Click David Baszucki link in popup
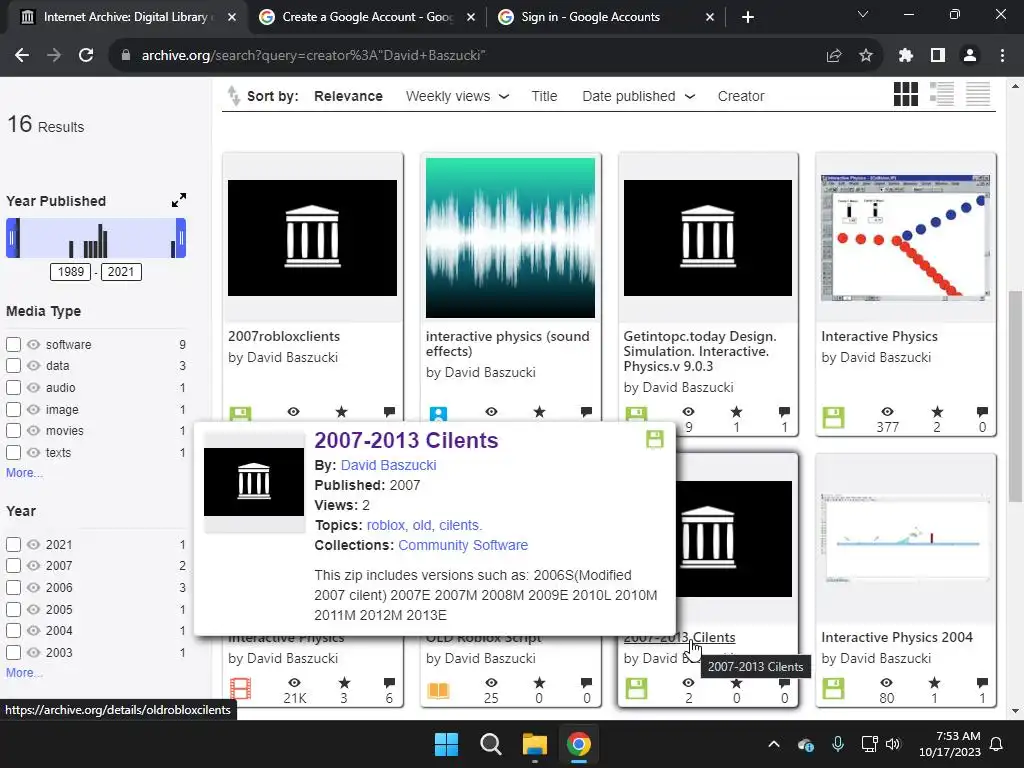Screen dimensions: 1024x768 coord(389,465)
